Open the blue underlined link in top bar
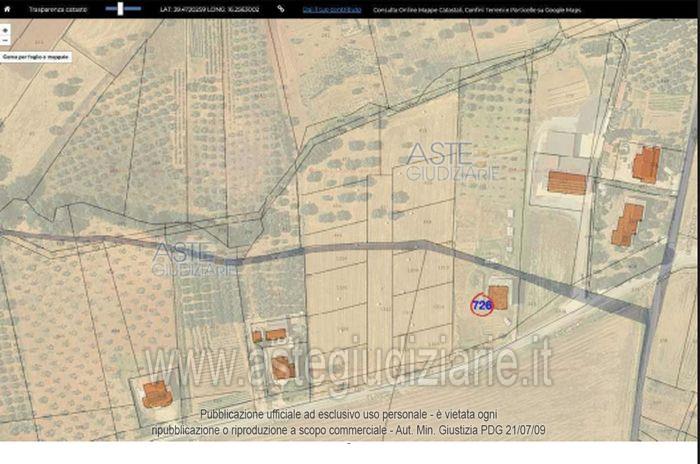Screen dimensions: 700x464 pos(332,9)
